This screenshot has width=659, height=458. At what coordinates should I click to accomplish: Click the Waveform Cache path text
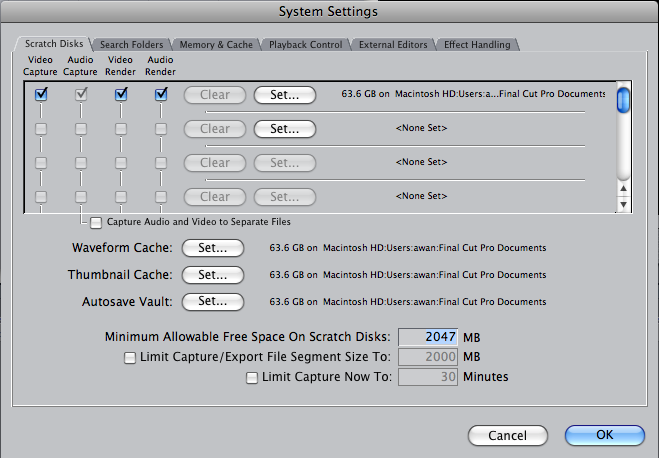pos(408,248)
